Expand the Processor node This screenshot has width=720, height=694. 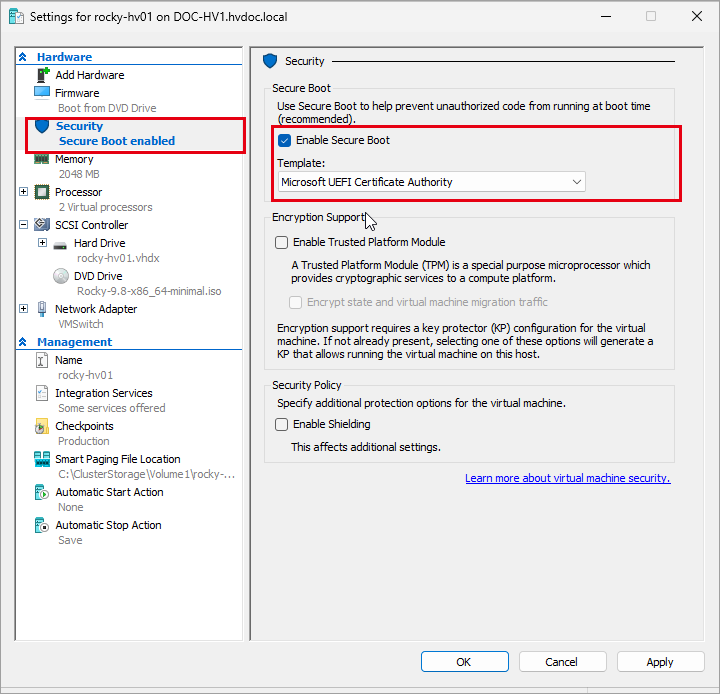(23, 192)
